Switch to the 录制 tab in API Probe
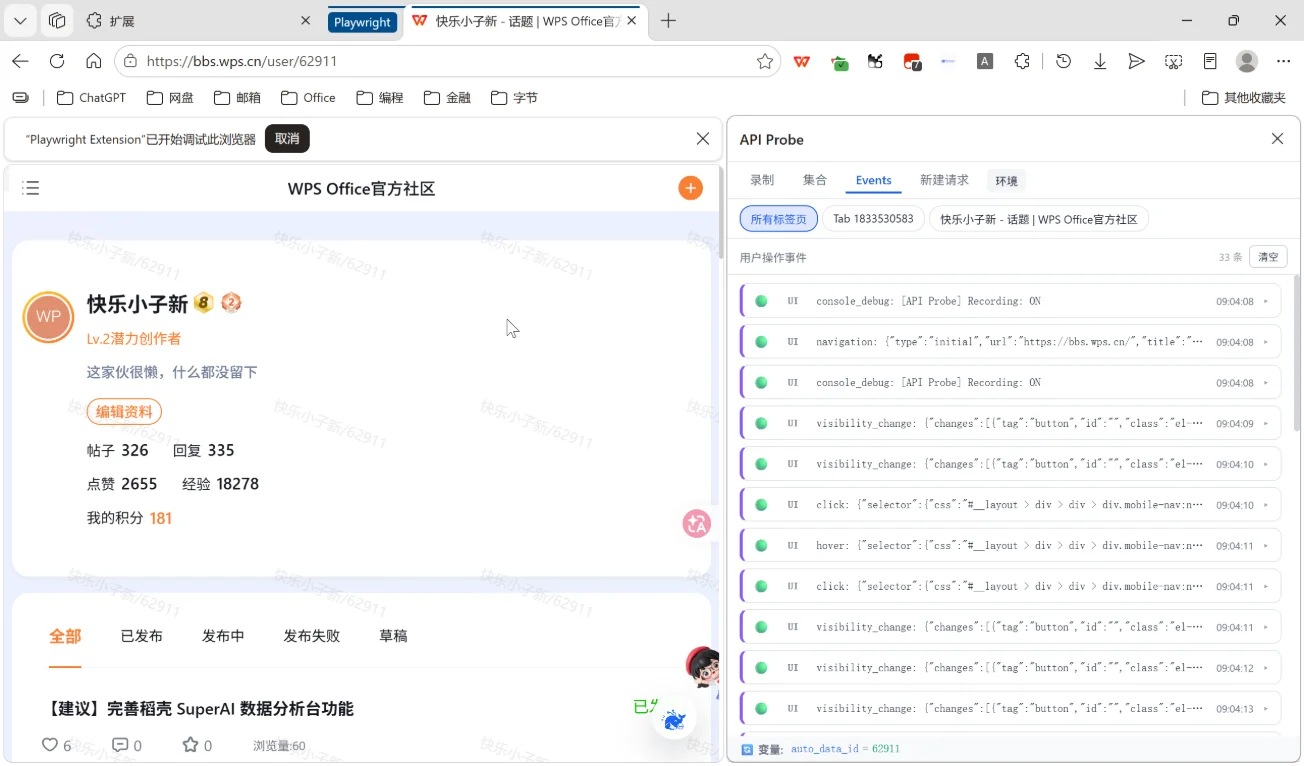 coord(762,180)
